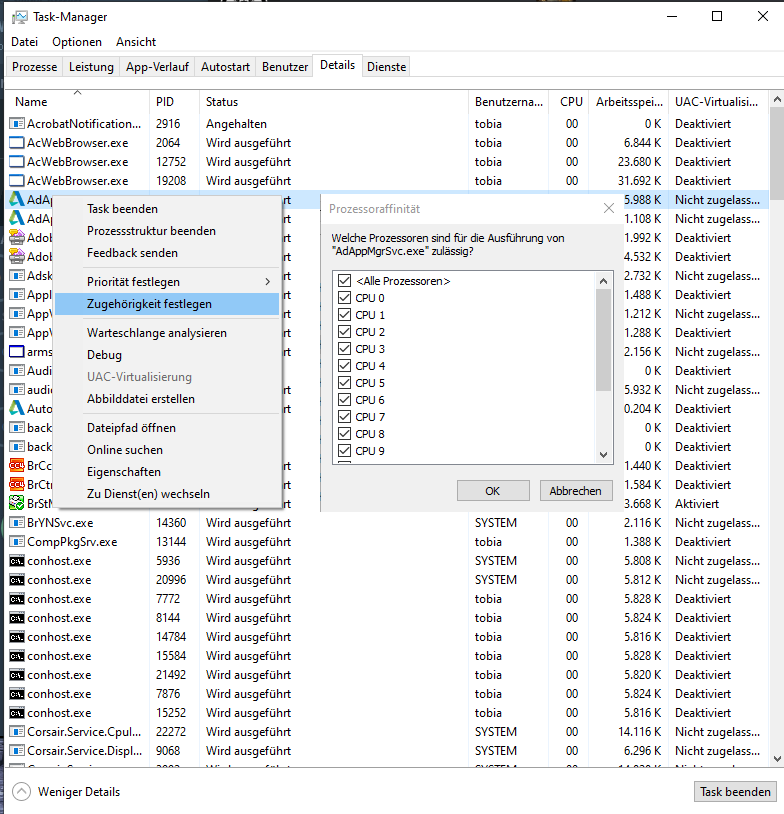
Task: Click the Task Manager icon in the title bar
Action: [19, 17]
